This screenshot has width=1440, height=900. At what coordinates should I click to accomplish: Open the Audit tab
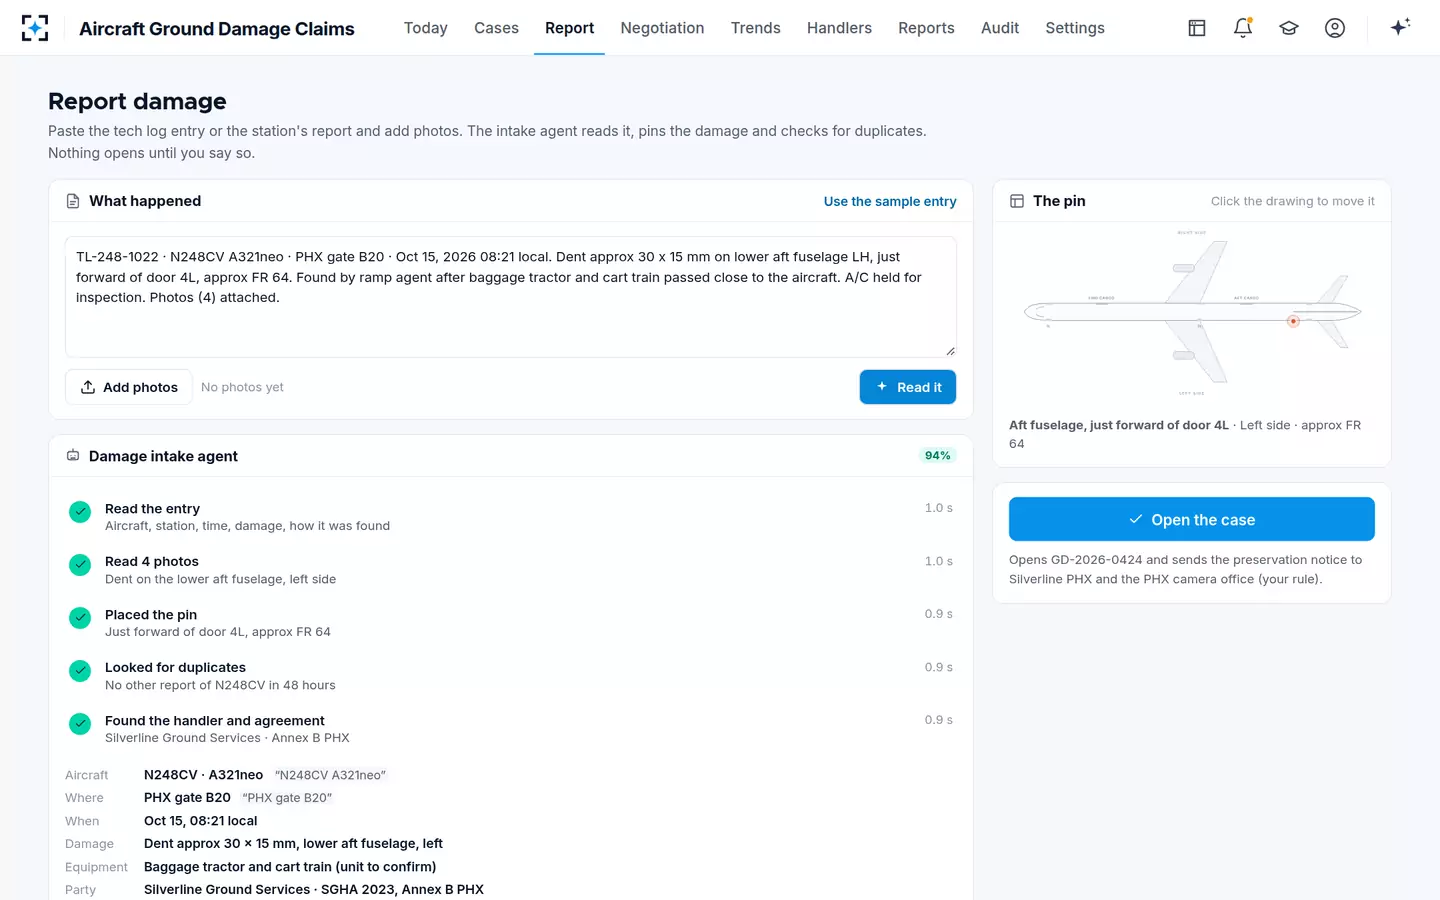(x=1000, y=28)
